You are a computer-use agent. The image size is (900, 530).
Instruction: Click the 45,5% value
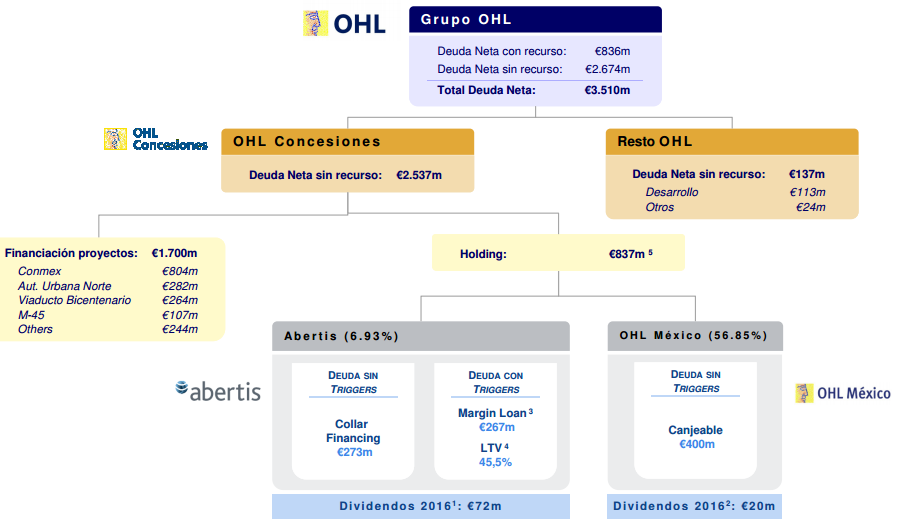pyautogui.click(x=495, y=462)
